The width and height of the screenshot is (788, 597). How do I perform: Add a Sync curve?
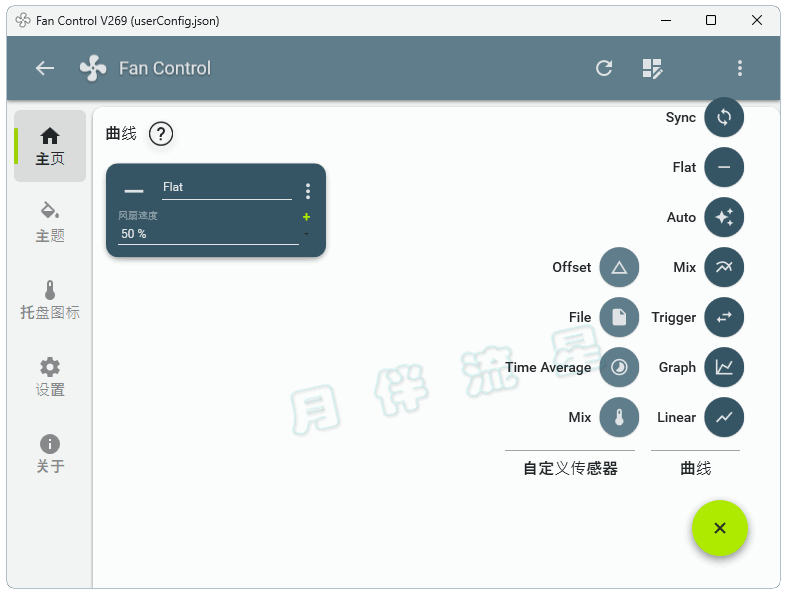[724, 117]
